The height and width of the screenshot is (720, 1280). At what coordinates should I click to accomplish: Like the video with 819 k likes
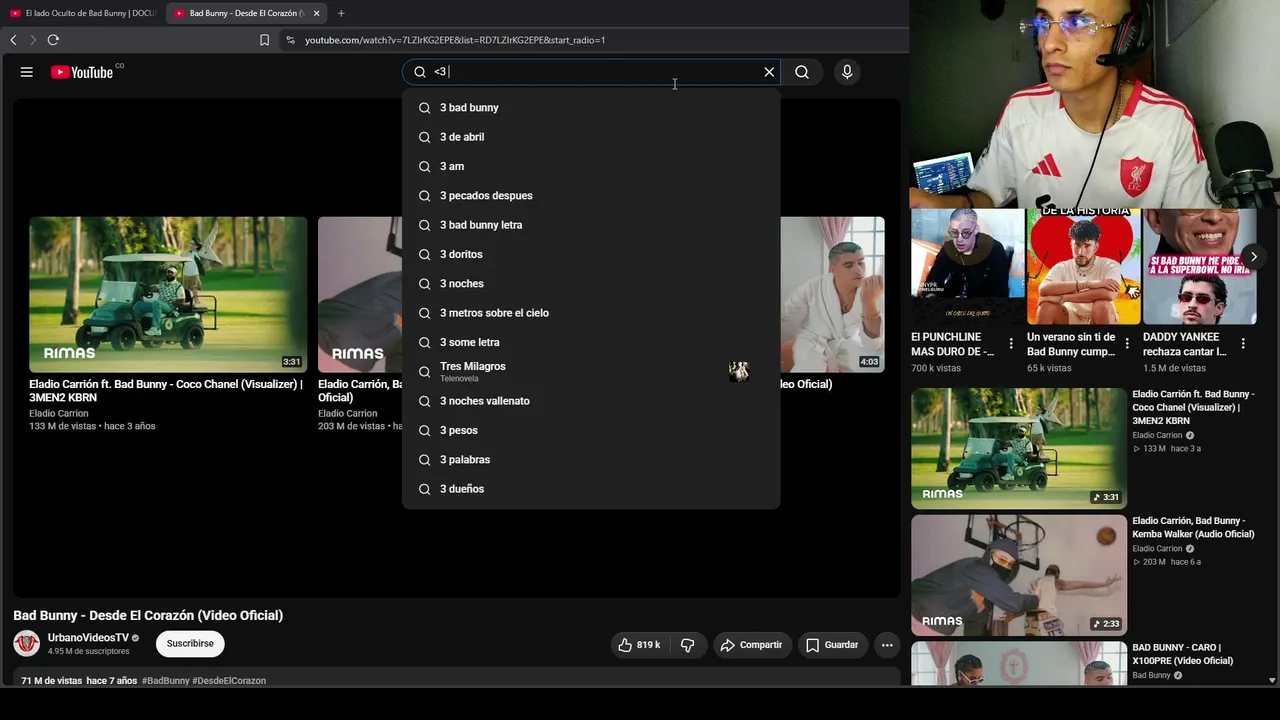[639, 645]
